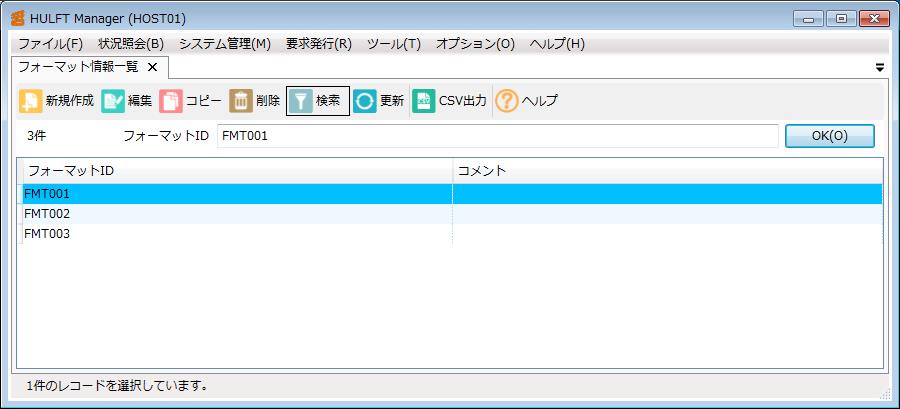This screenshot has width=900, height=409.
Task: Open the 状況照会(B) menu
Action: click(x=131, y=44)
